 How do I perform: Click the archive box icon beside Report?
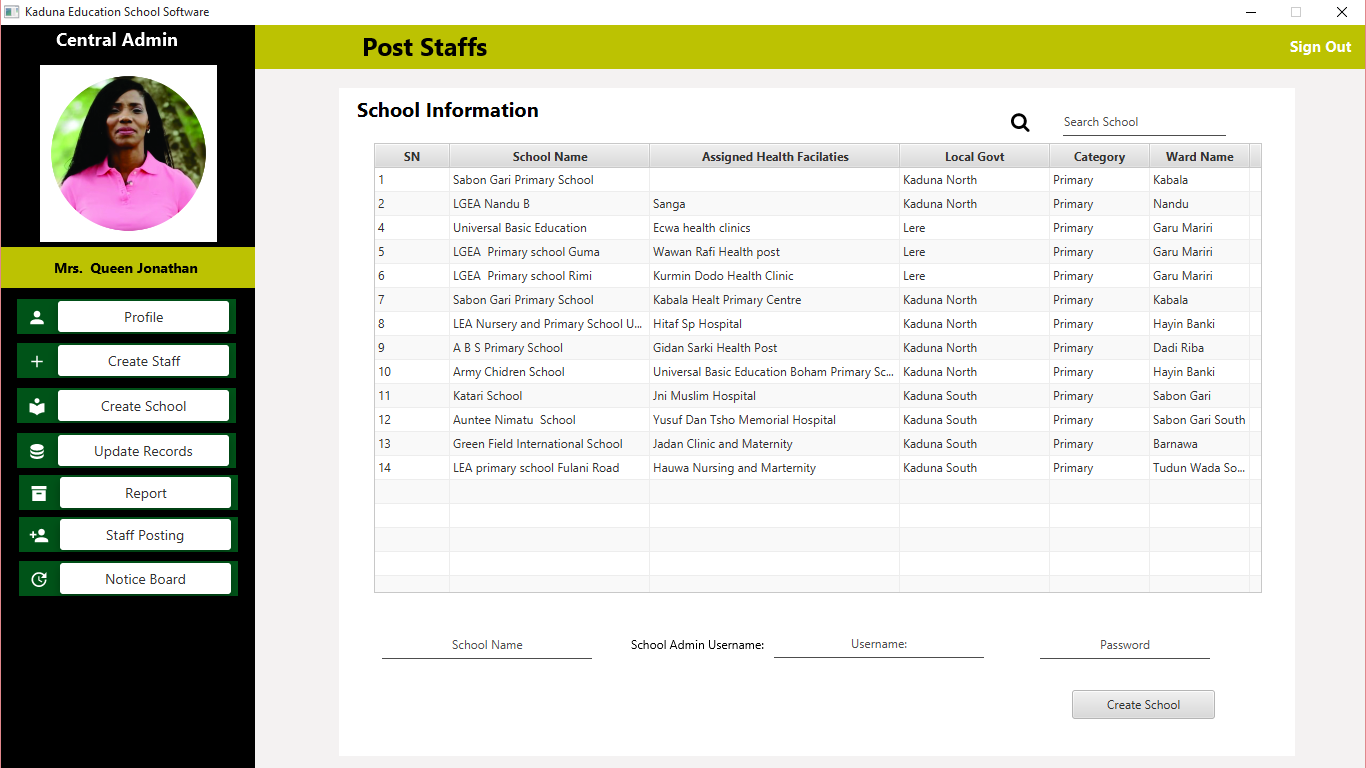coord(39,493)
